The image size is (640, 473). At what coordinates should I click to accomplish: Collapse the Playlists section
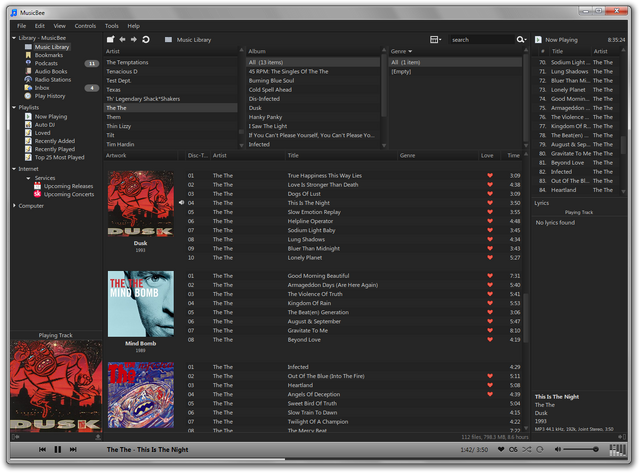tap(14, 108)
